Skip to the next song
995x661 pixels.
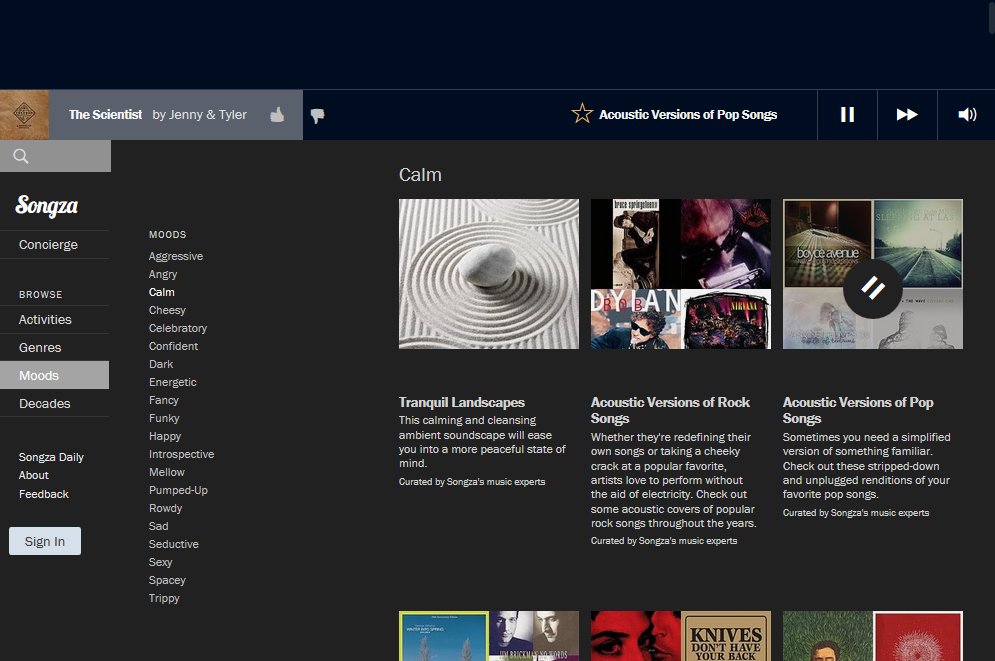coord(907,114)
